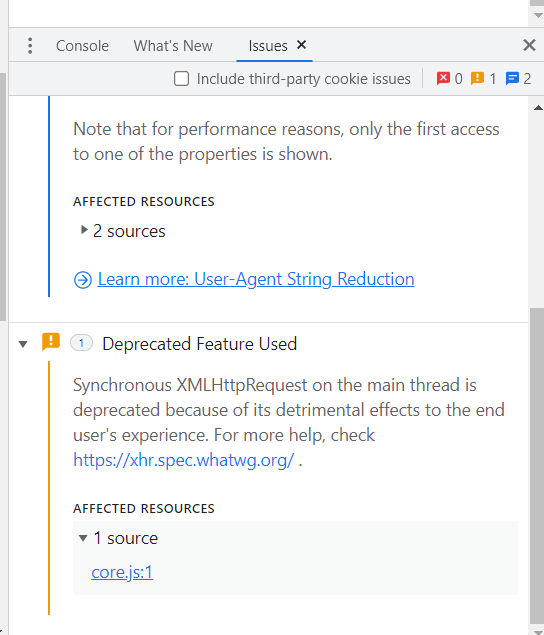Collapse the Deprecated Feature Used issue
This screenshot has width=544, height=635.
coord(23,344)
